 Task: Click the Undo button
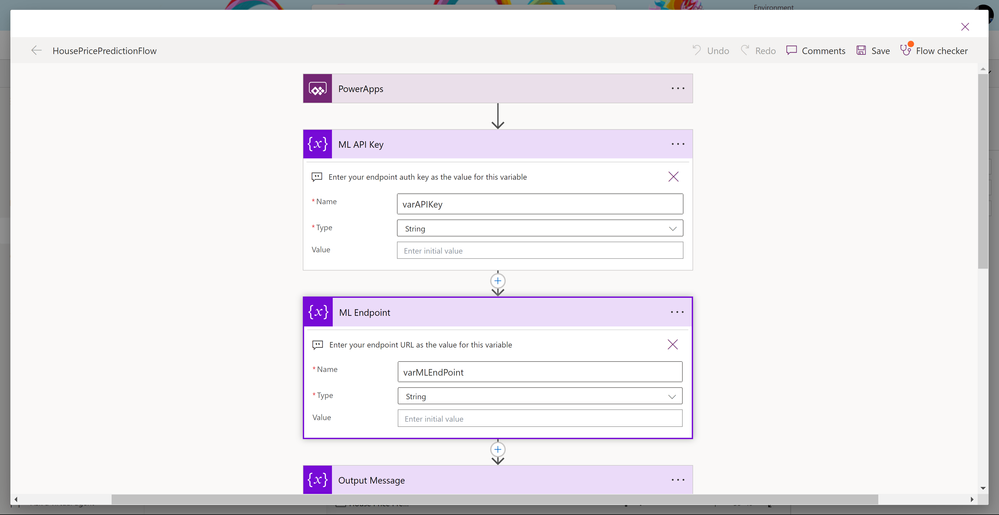pos(710,50)
